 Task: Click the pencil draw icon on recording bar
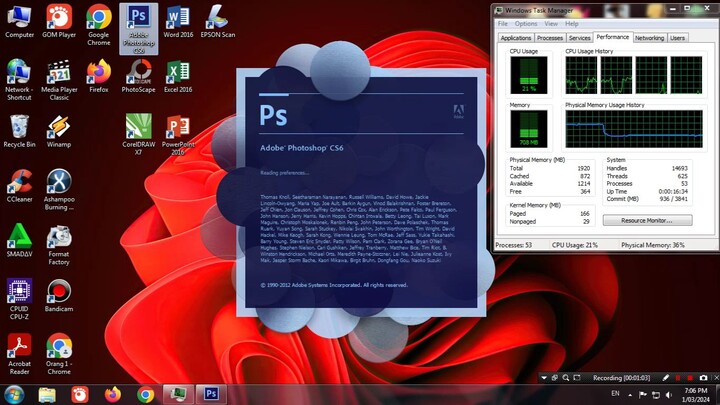coord(665,378)
